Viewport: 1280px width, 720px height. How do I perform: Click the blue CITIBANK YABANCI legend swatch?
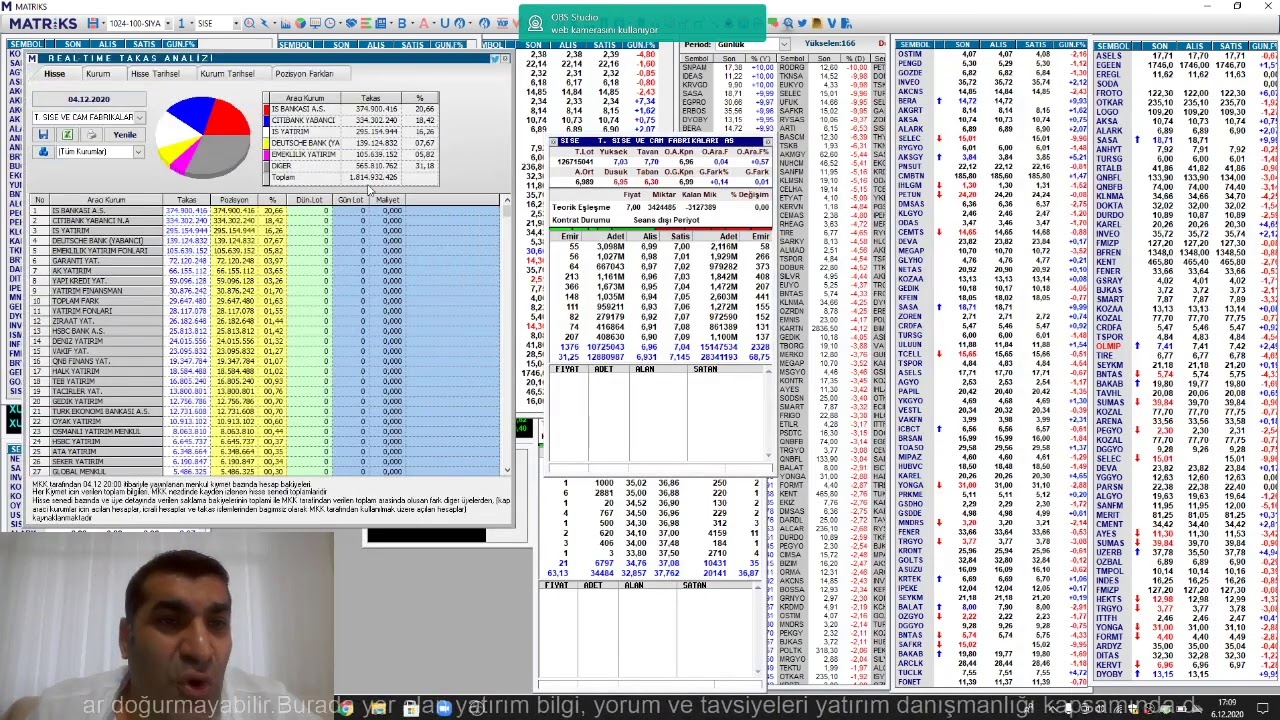tap(266, 120)
